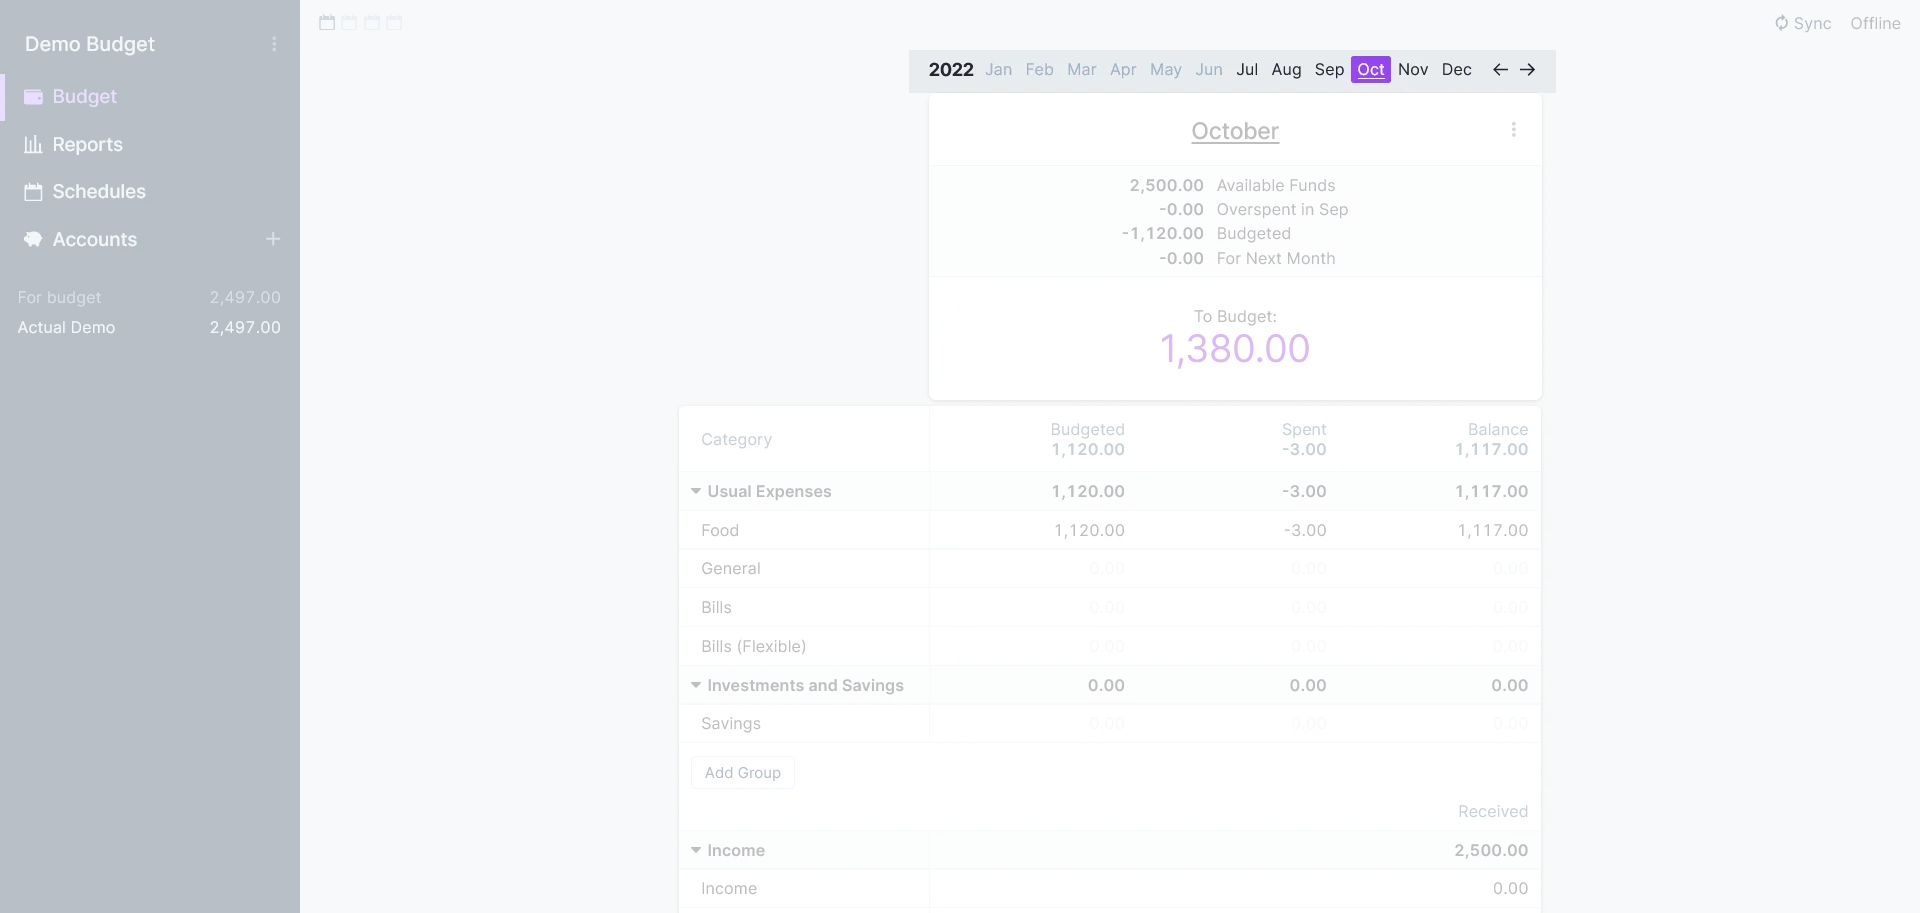Open the Actual Demo account
Screen dimensions: 1920x913
(x=66, y=327)
